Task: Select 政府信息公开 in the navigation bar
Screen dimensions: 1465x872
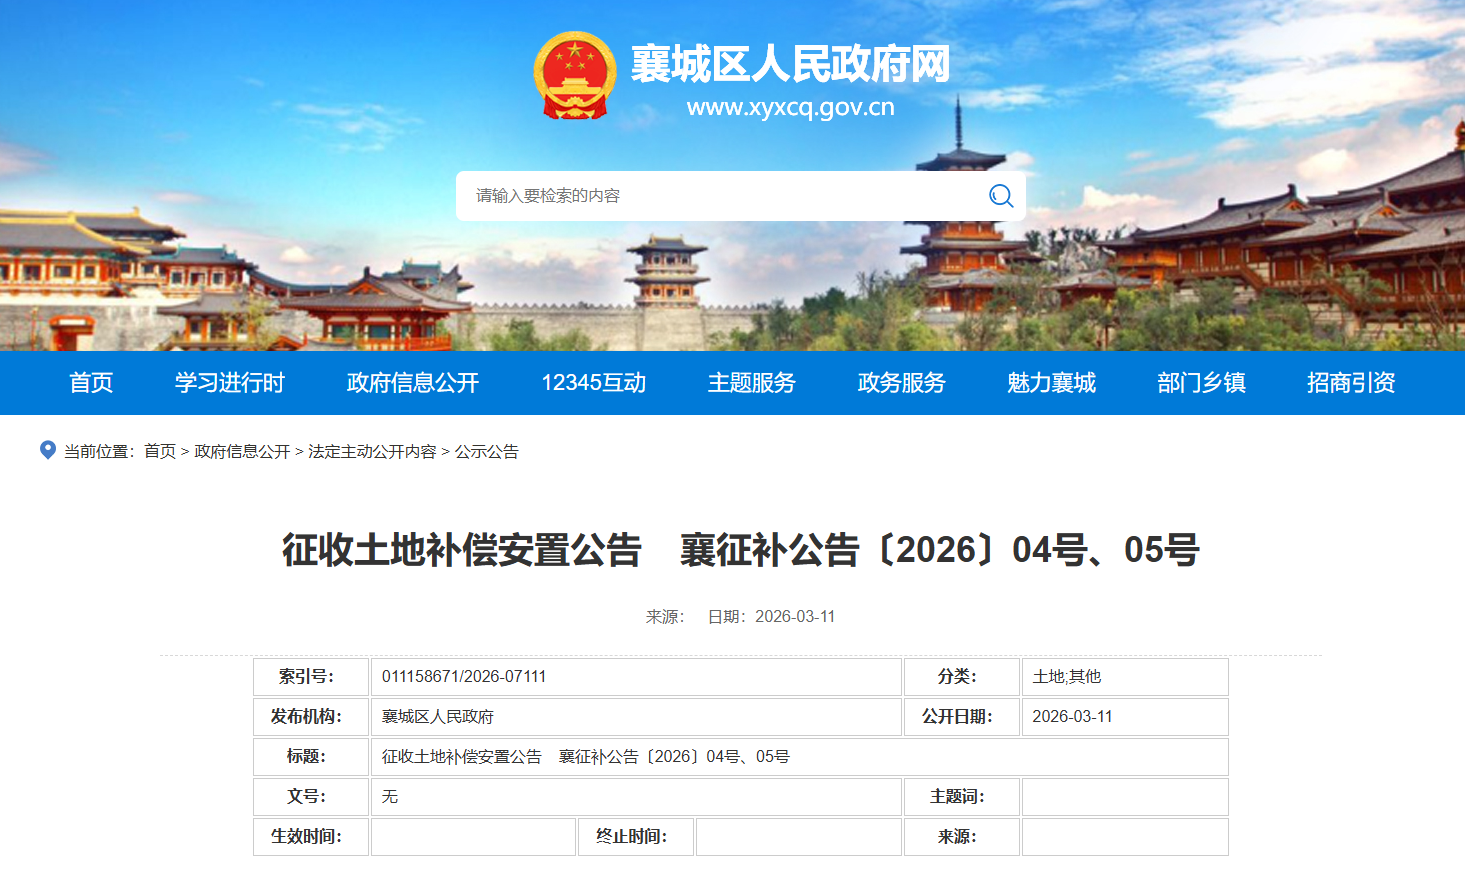Action: click(x=413, y=383)
